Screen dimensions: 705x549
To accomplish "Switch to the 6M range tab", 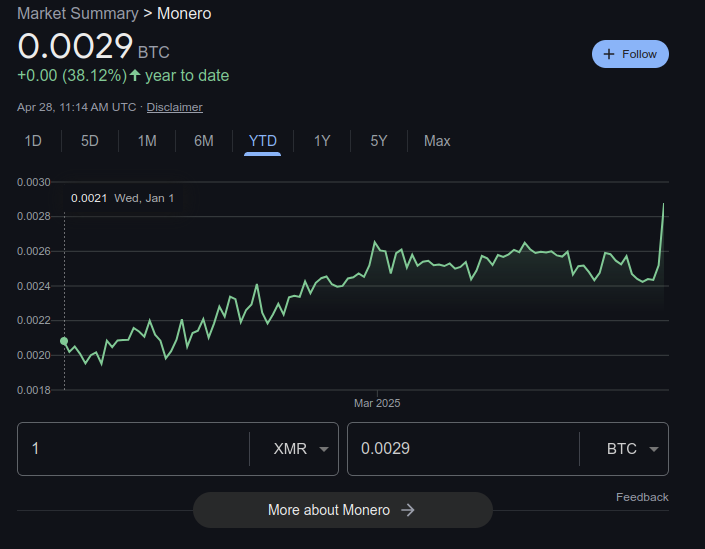I will coord(204,141).
